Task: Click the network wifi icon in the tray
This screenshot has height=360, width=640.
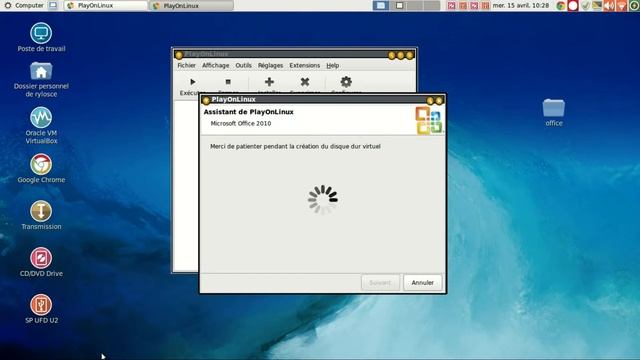Action: (621, 6)
